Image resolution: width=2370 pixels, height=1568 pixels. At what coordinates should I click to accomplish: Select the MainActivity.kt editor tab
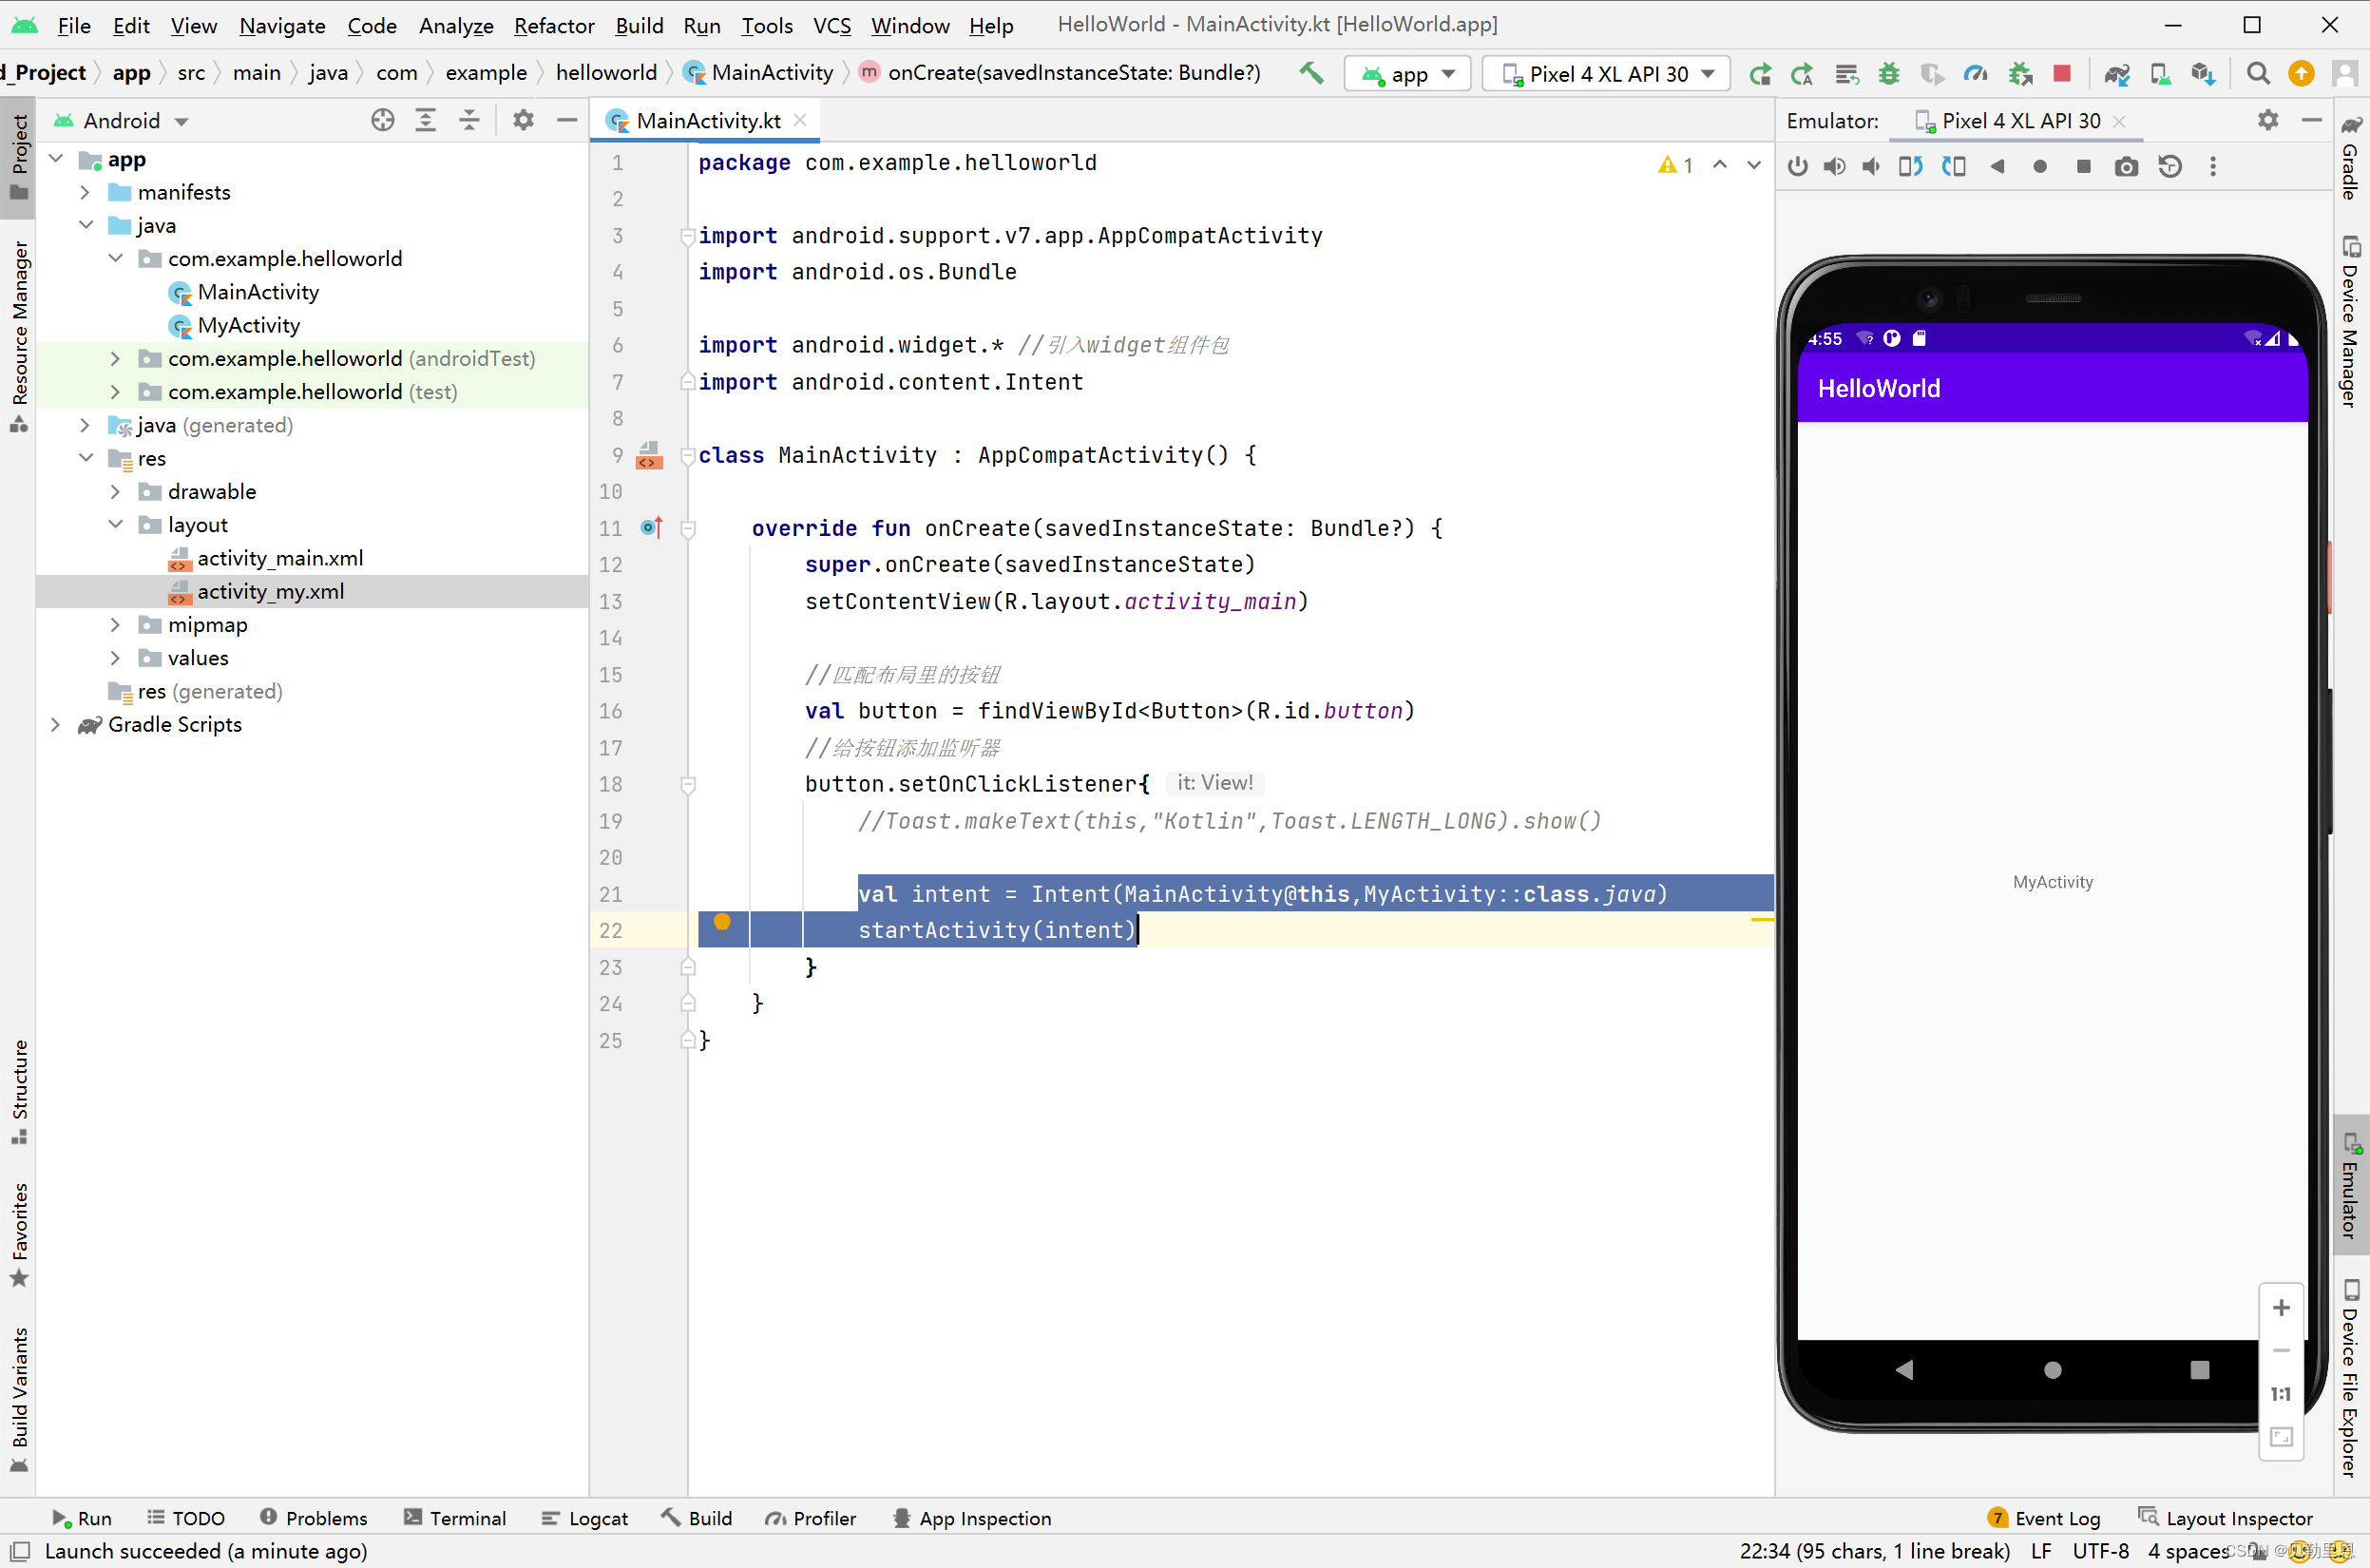[x=707, y=121]
